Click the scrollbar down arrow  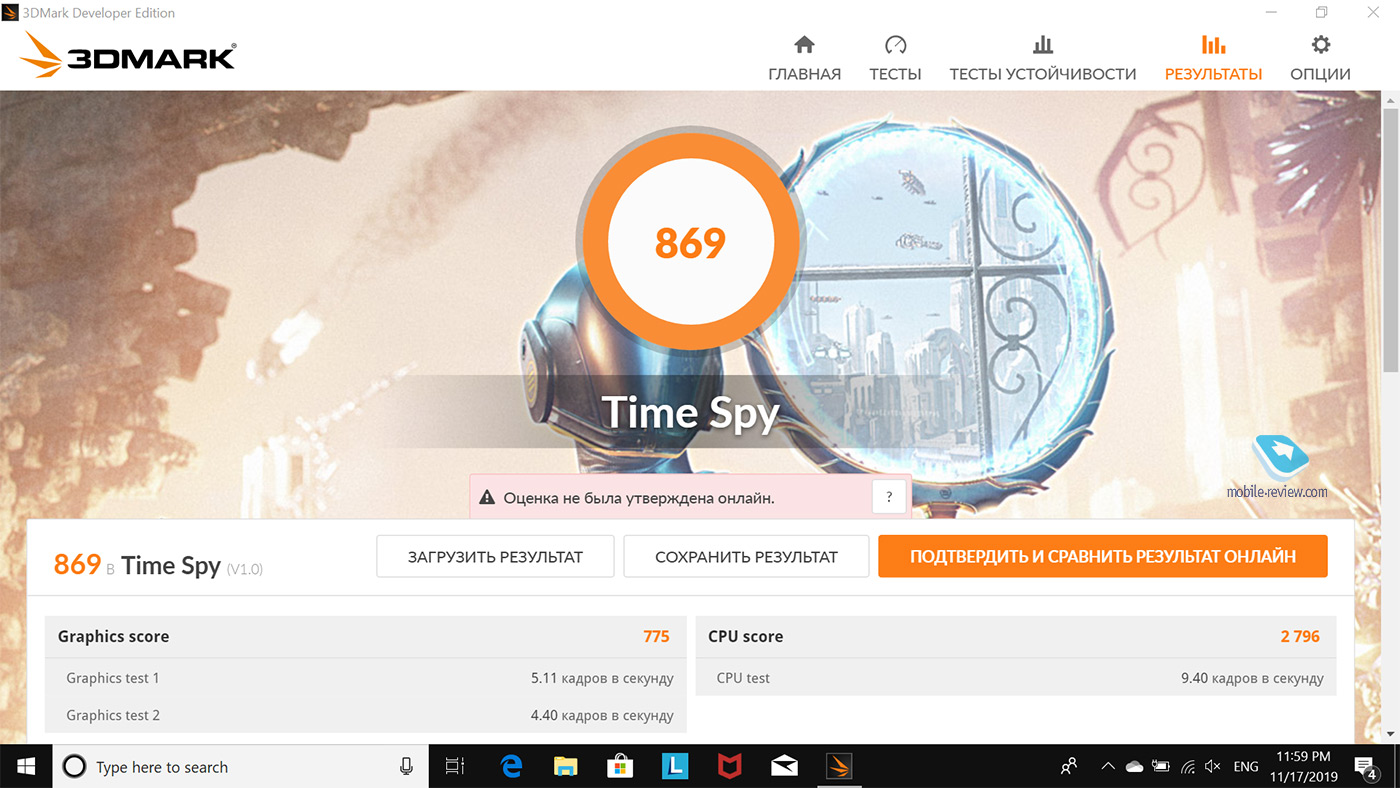click(x=1390, y=734)
